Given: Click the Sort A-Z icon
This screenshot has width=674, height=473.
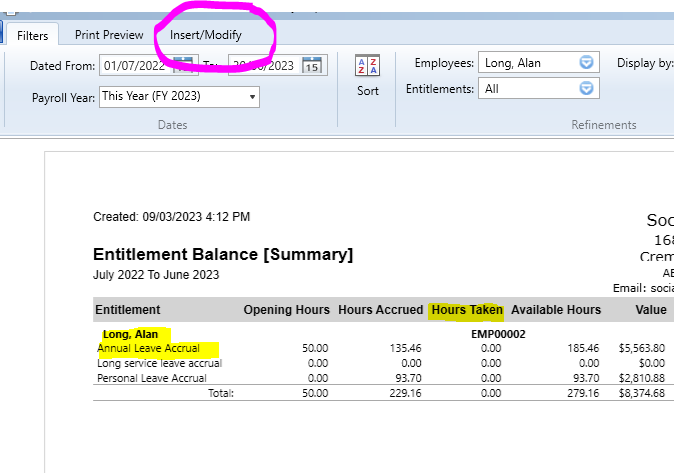Looking at the screenshot, I should (x=367, y=66).
